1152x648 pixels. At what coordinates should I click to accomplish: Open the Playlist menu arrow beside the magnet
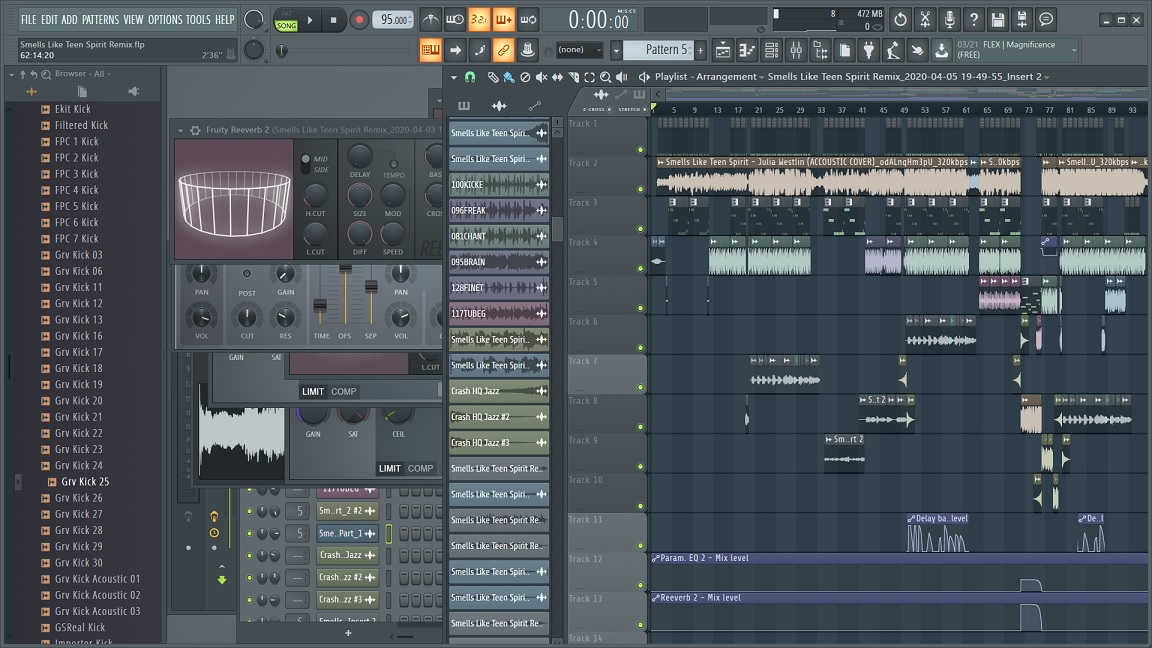[x=453, y=77]
